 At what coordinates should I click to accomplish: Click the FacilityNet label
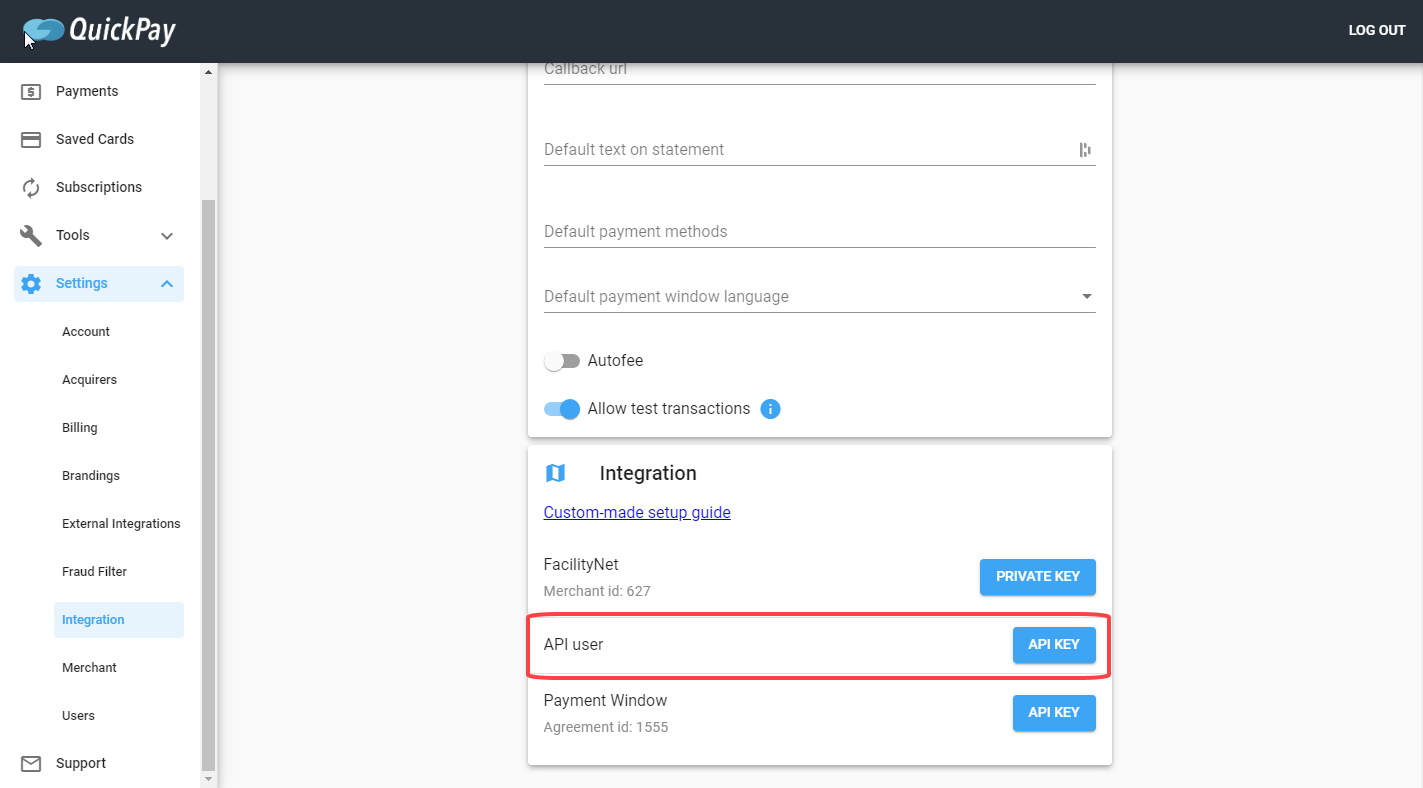581,564
